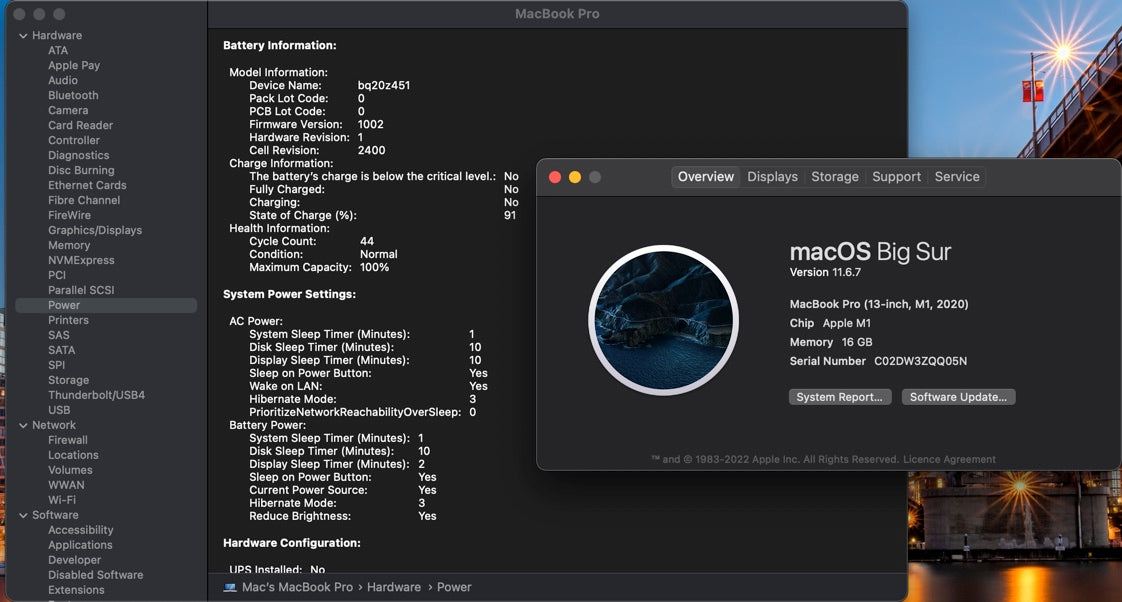This screenshot has width=1122, height=602.
Task: Collapse the Software section
Action: [x=22, y=514]
